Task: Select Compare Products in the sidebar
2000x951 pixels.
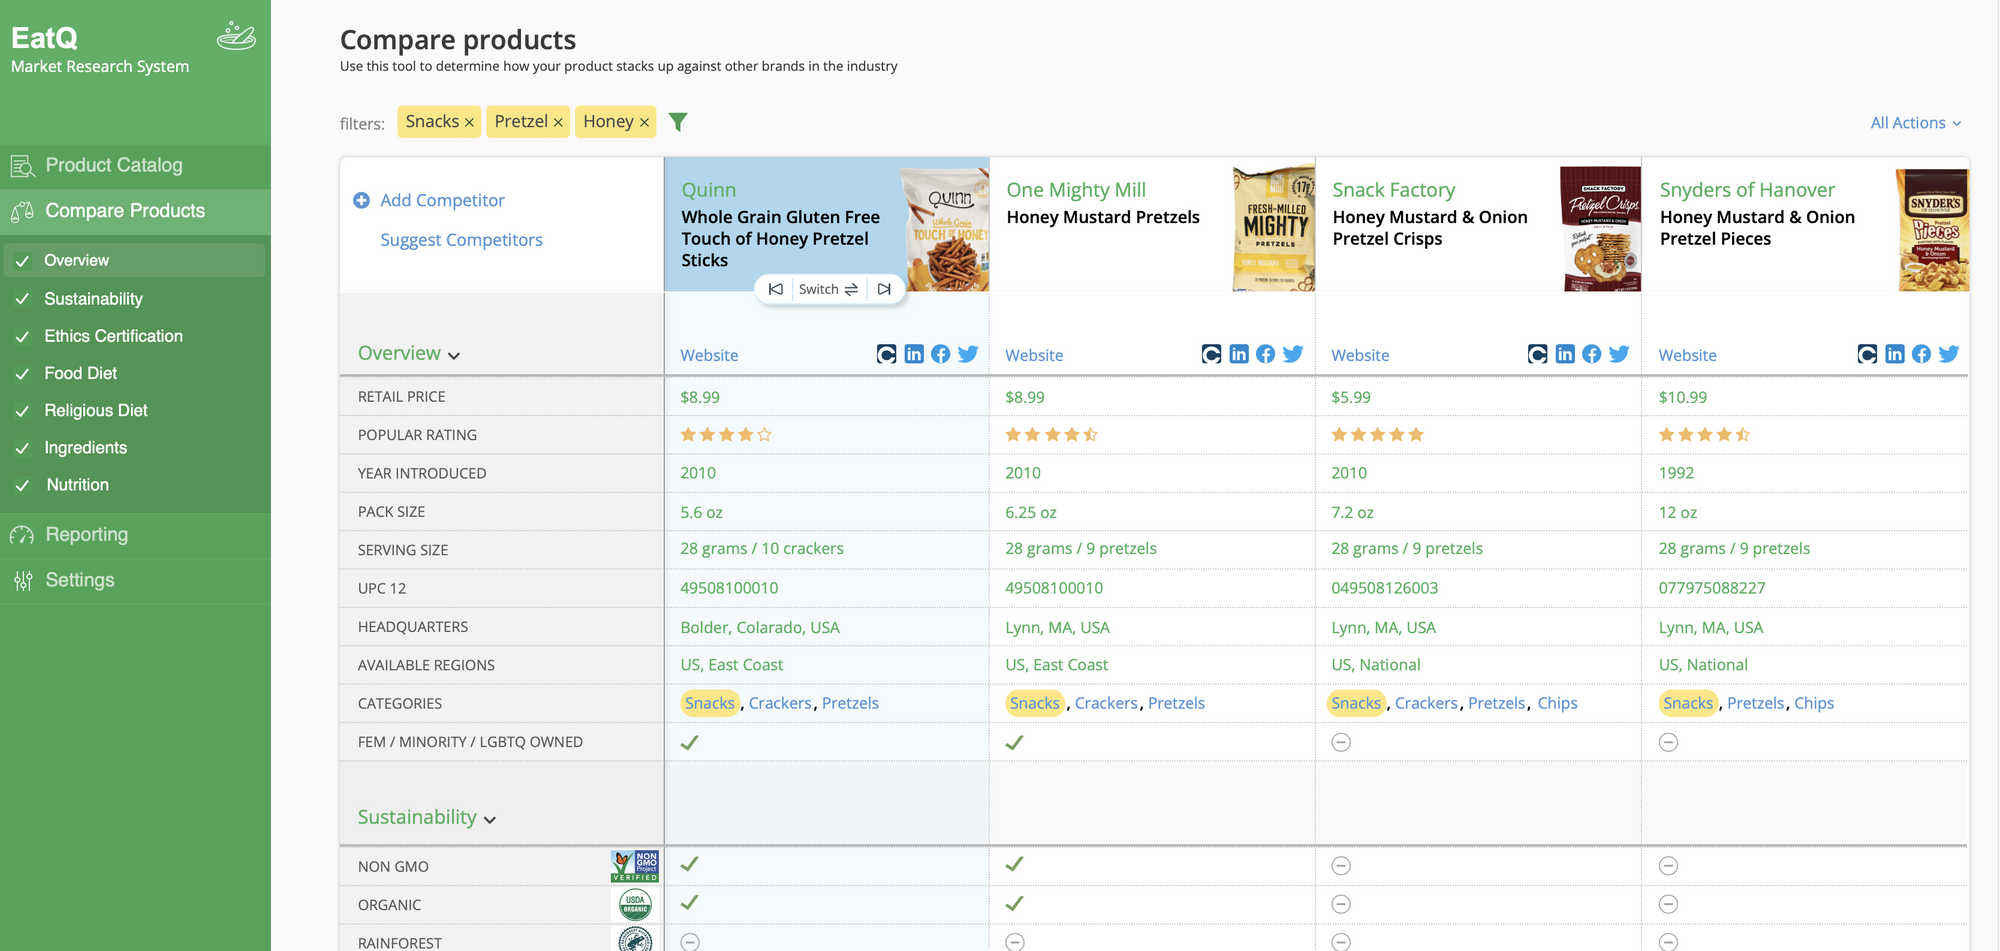Action: 135,211
